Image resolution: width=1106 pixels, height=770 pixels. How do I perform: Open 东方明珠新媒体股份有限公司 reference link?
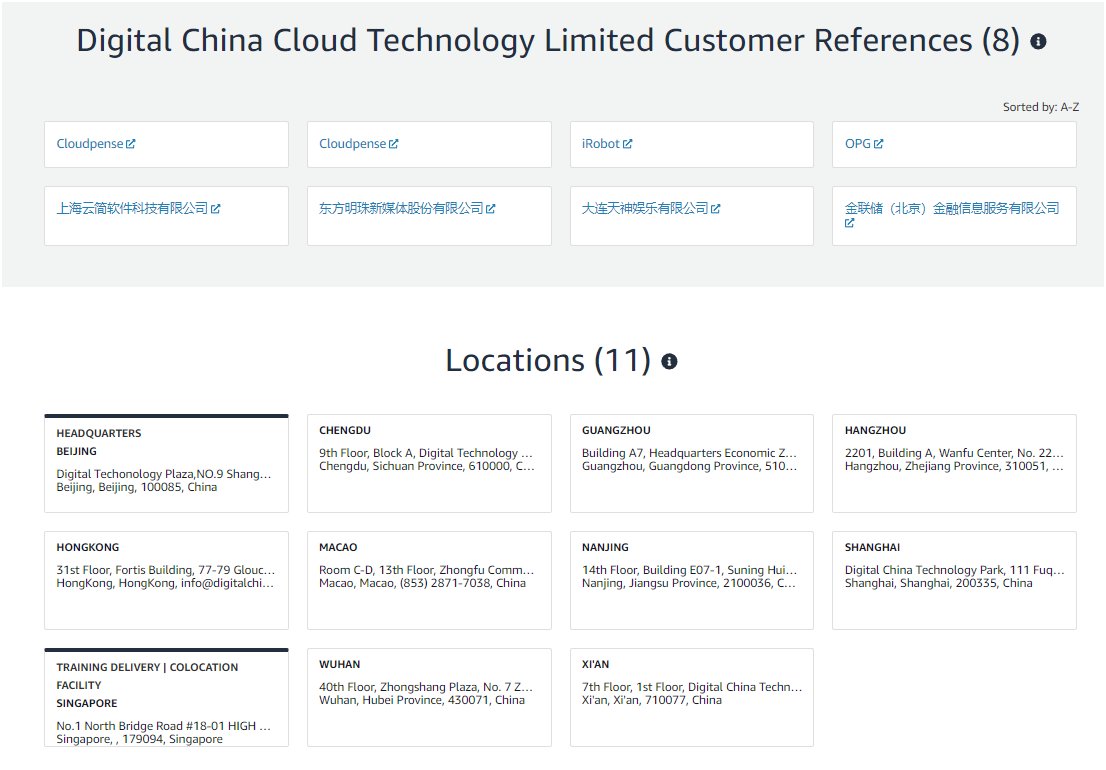401,208
